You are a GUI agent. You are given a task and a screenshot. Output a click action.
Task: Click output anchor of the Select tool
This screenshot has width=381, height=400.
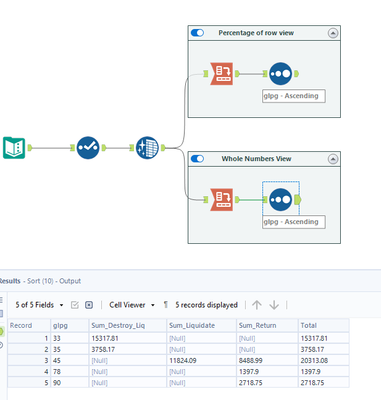click(x=104, y=148)
